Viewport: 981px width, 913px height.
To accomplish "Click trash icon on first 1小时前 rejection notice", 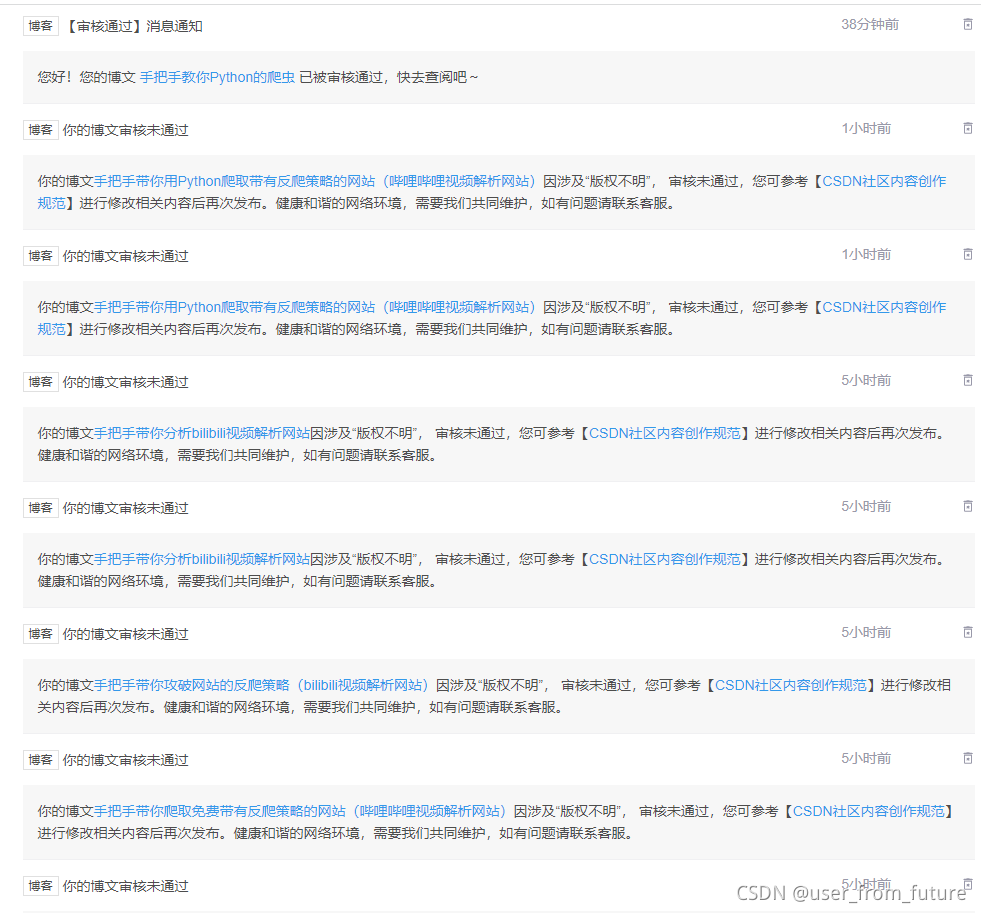I will pos(967,128).
